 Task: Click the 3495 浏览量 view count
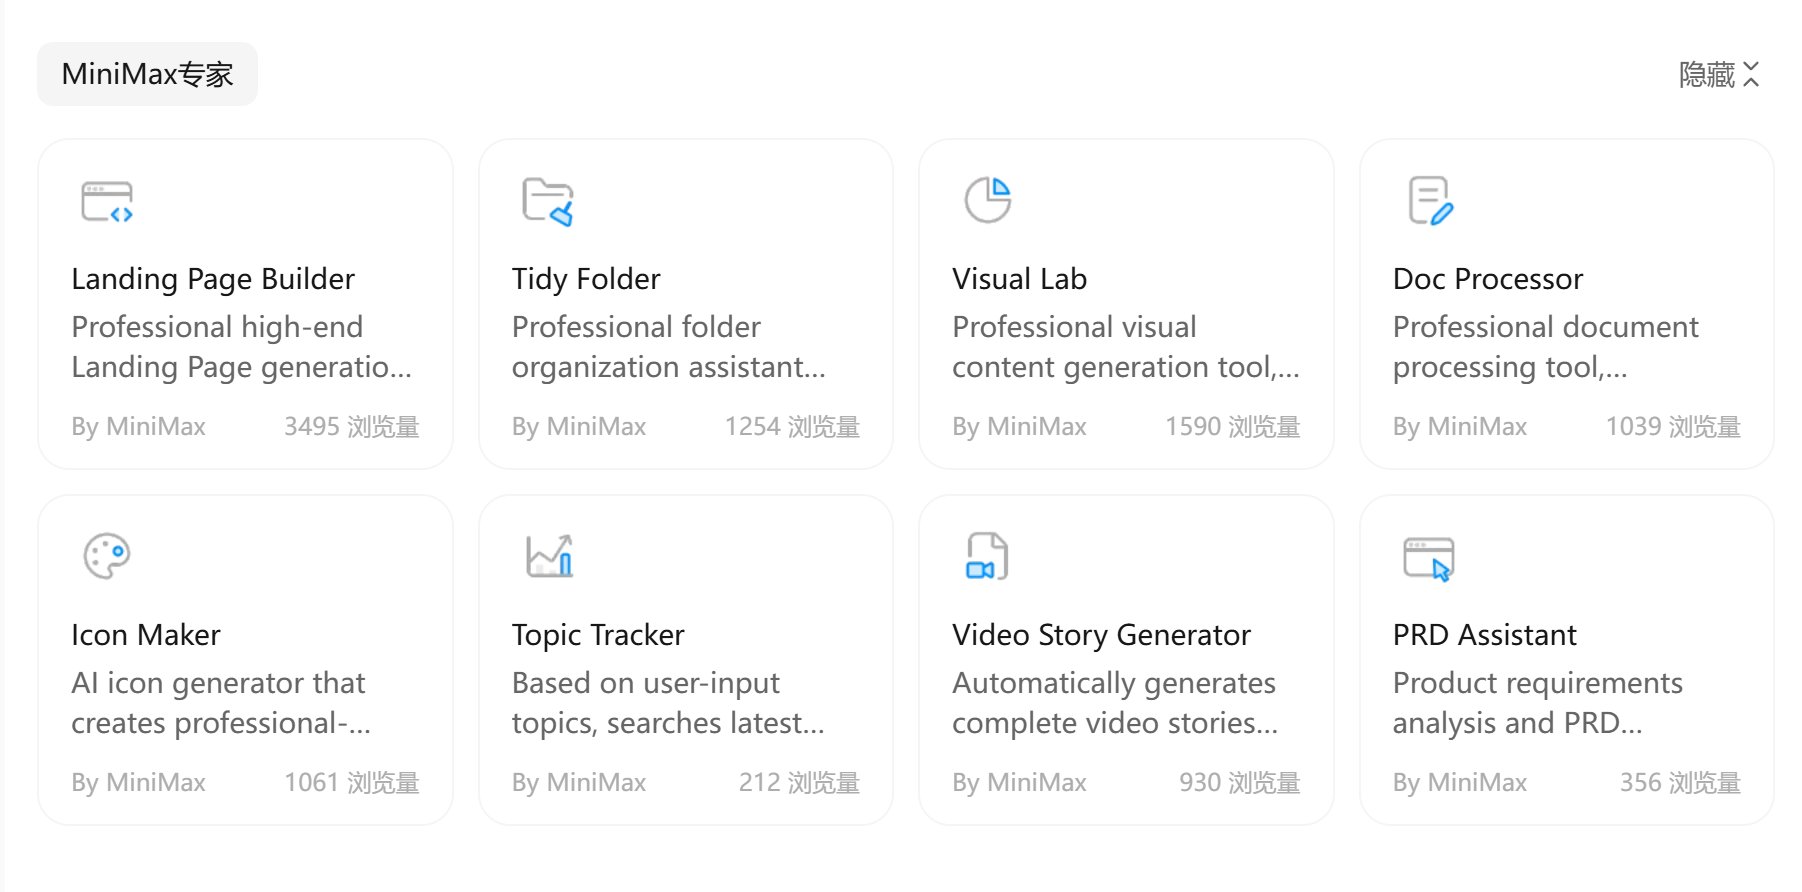coord(351,427)
